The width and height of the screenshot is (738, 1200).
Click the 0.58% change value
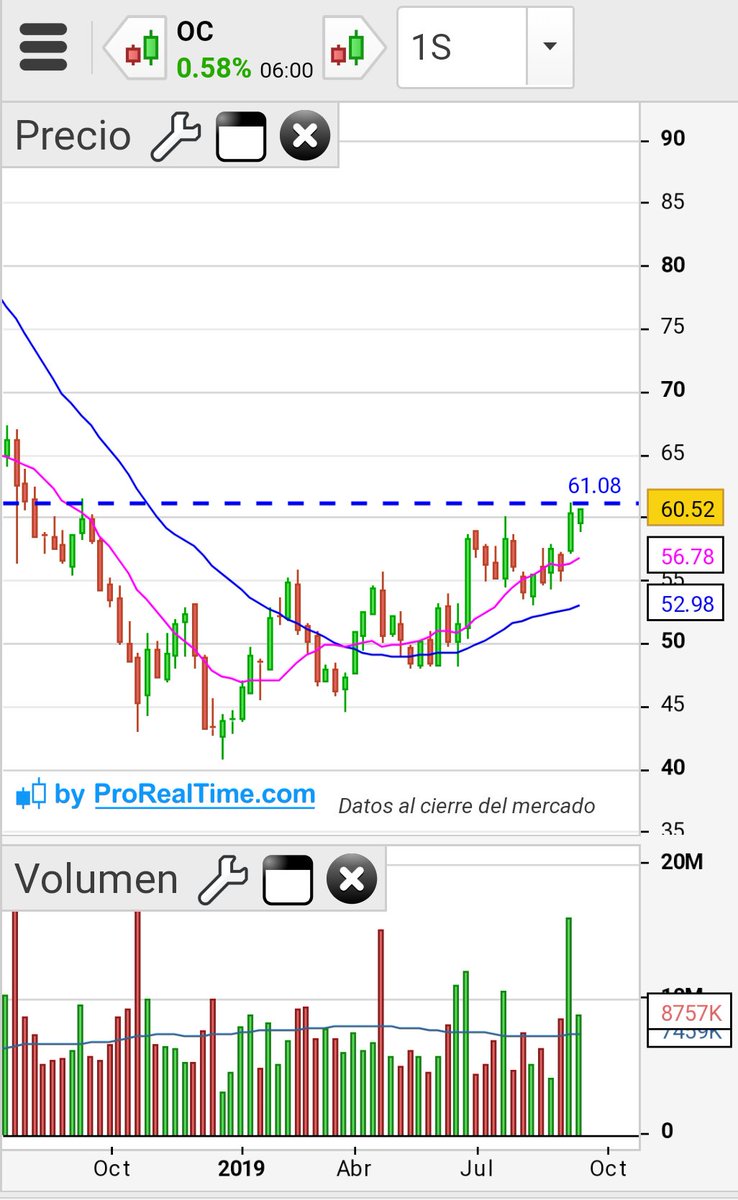point(214,68)
